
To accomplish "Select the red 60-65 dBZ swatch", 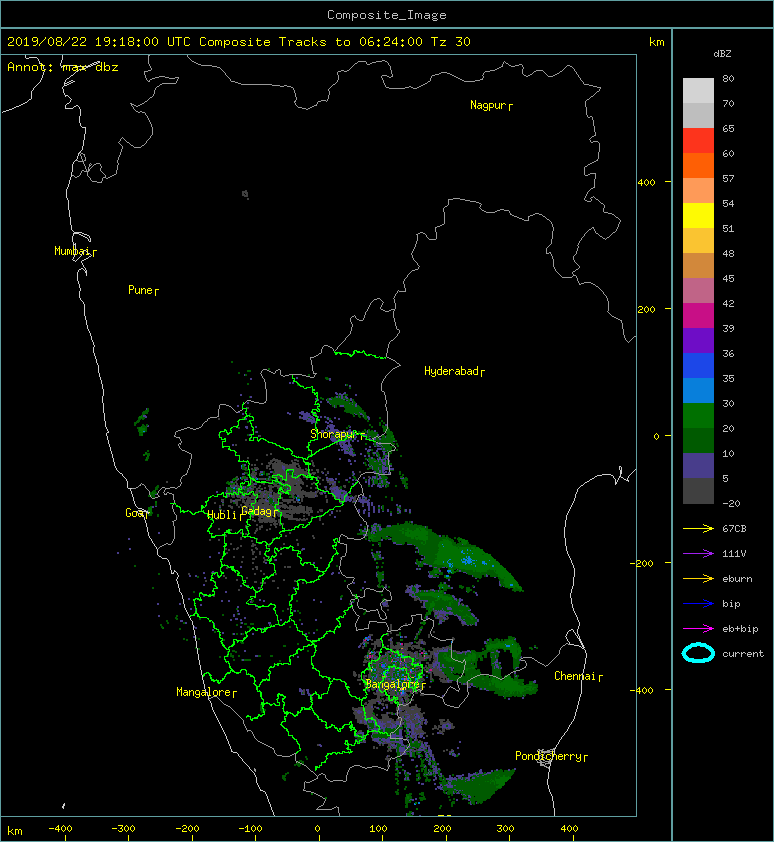I will tap(698, 140).
